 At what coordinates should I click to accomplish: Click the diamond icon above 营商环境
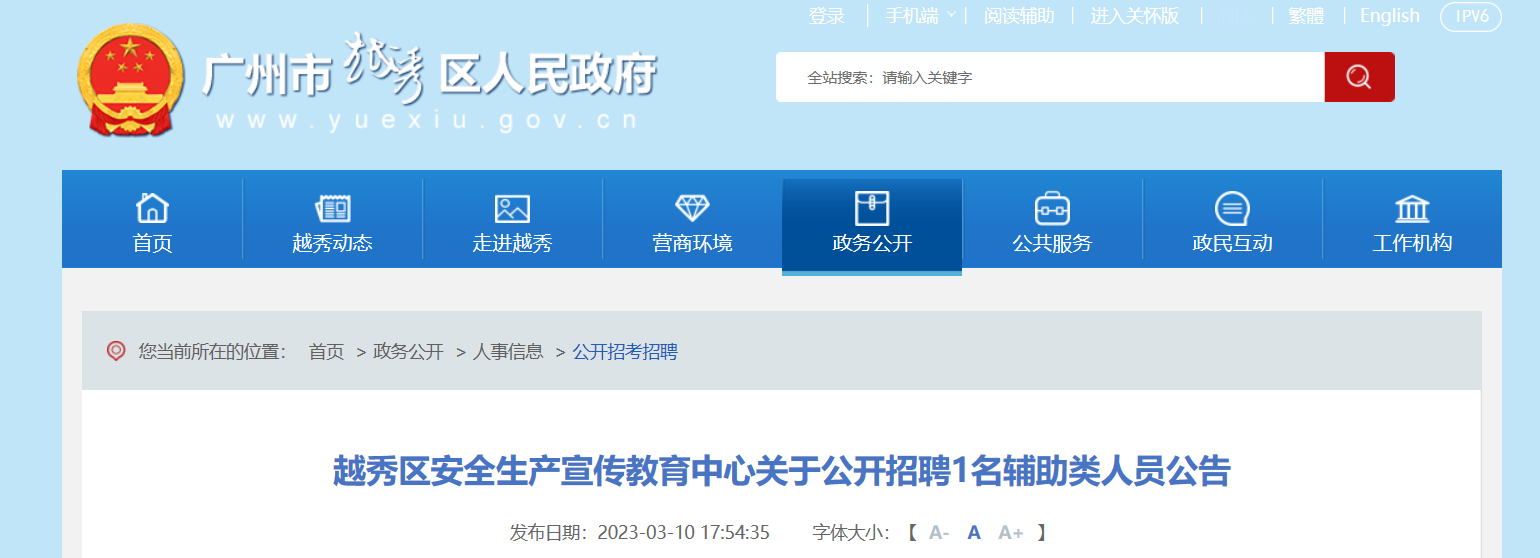(x=692, y=208)
